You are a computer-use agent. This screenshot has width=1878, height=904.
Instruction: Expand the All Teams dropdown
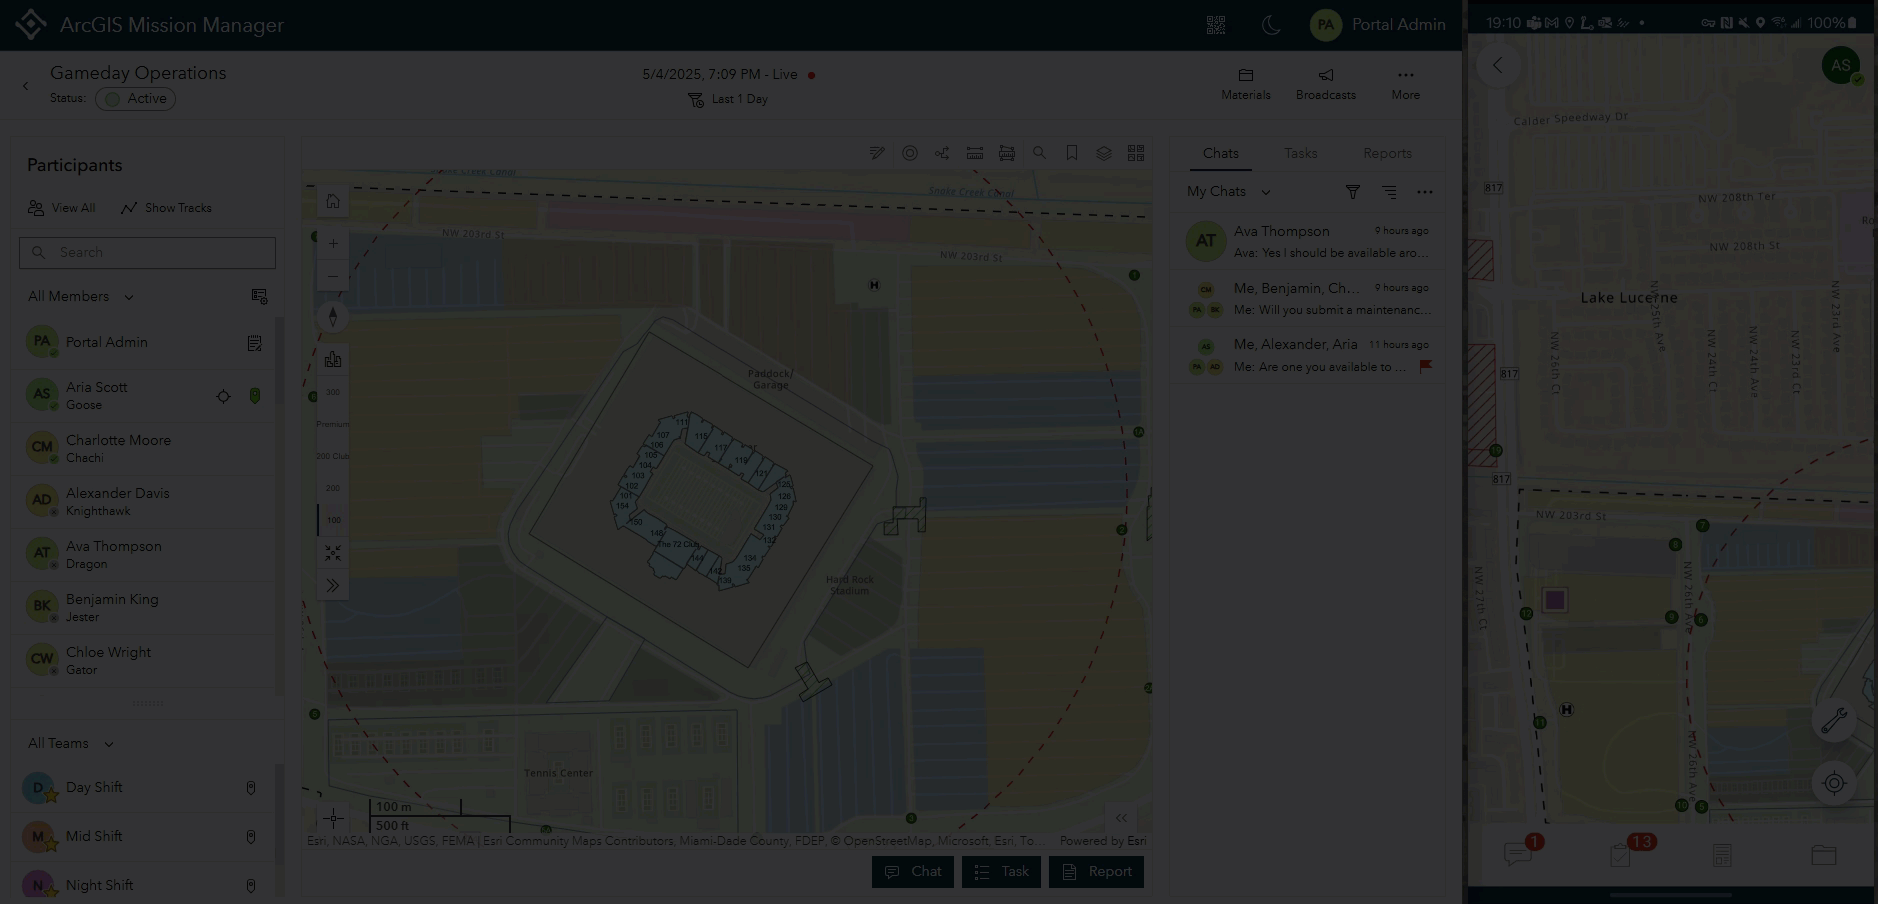click(x=71, y=743)
